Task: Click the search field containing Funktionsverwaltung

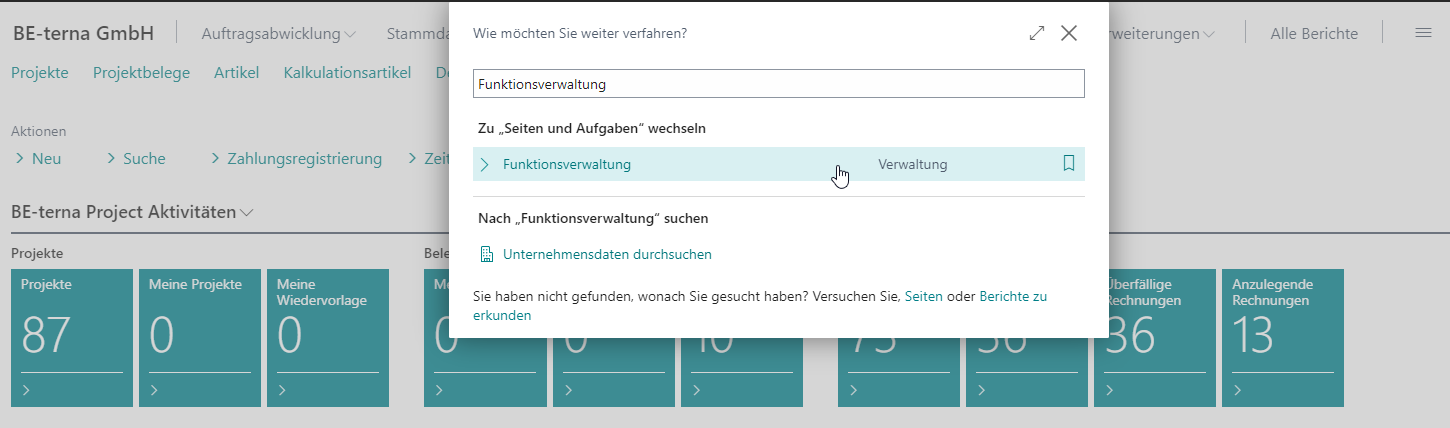Action: 778,84
